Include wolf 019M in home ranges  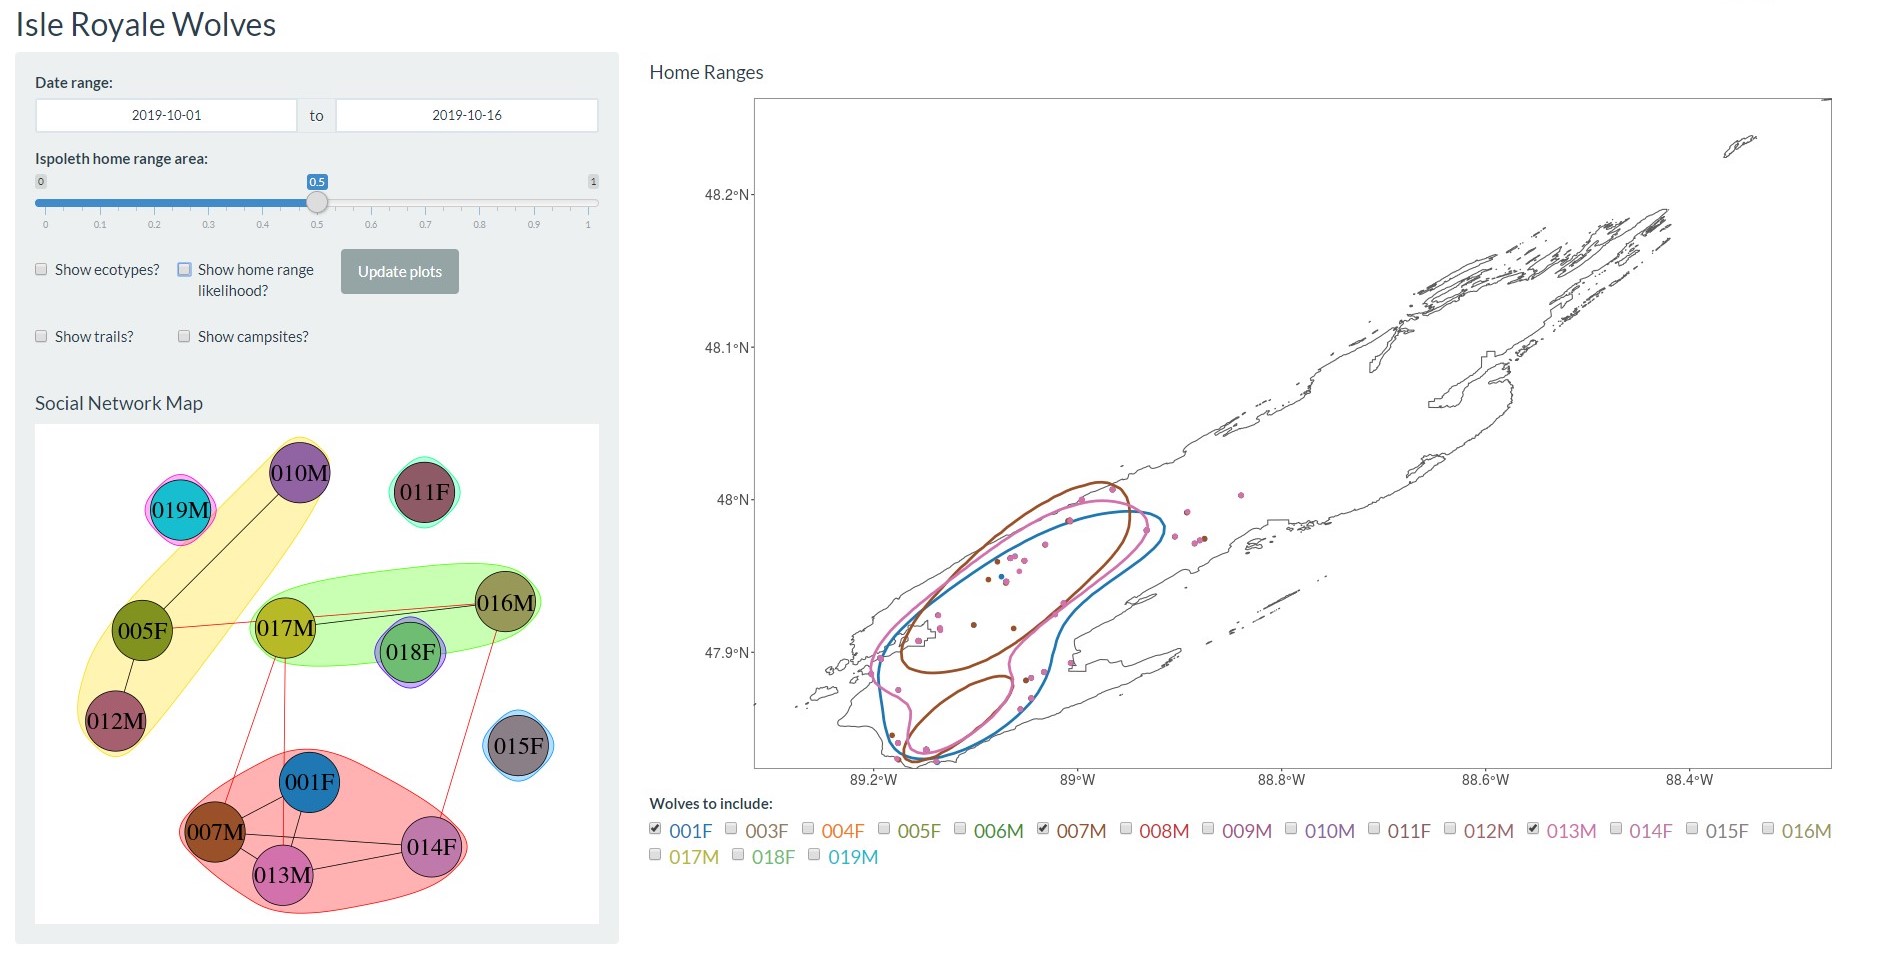815,855
